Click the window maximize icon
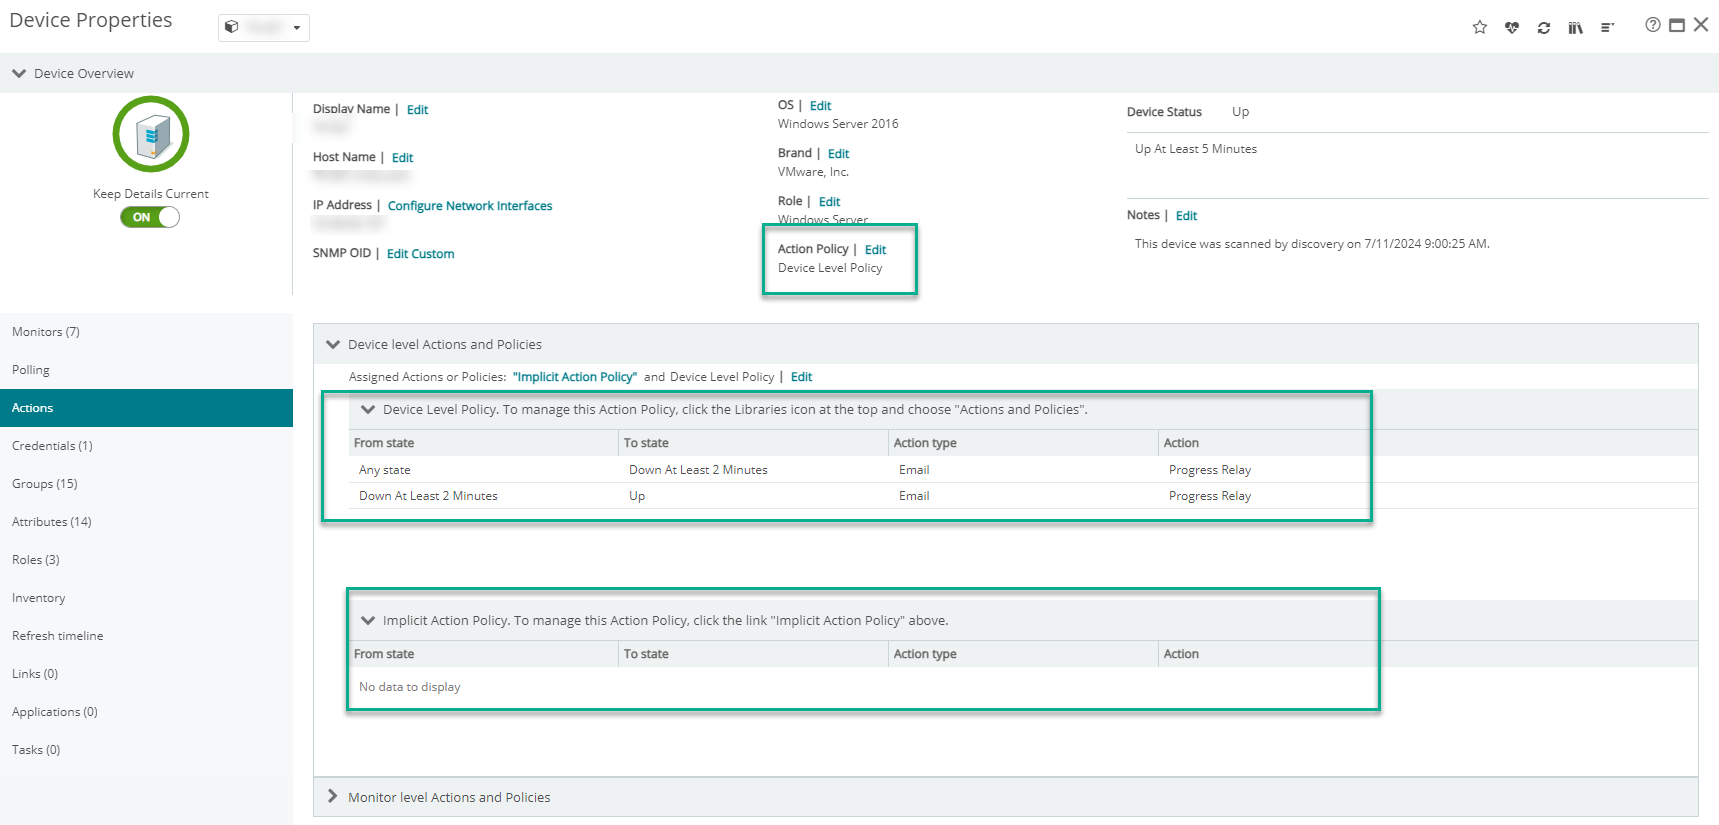The height and width of the screenshot is (825, 1719). pos(1677,25)
